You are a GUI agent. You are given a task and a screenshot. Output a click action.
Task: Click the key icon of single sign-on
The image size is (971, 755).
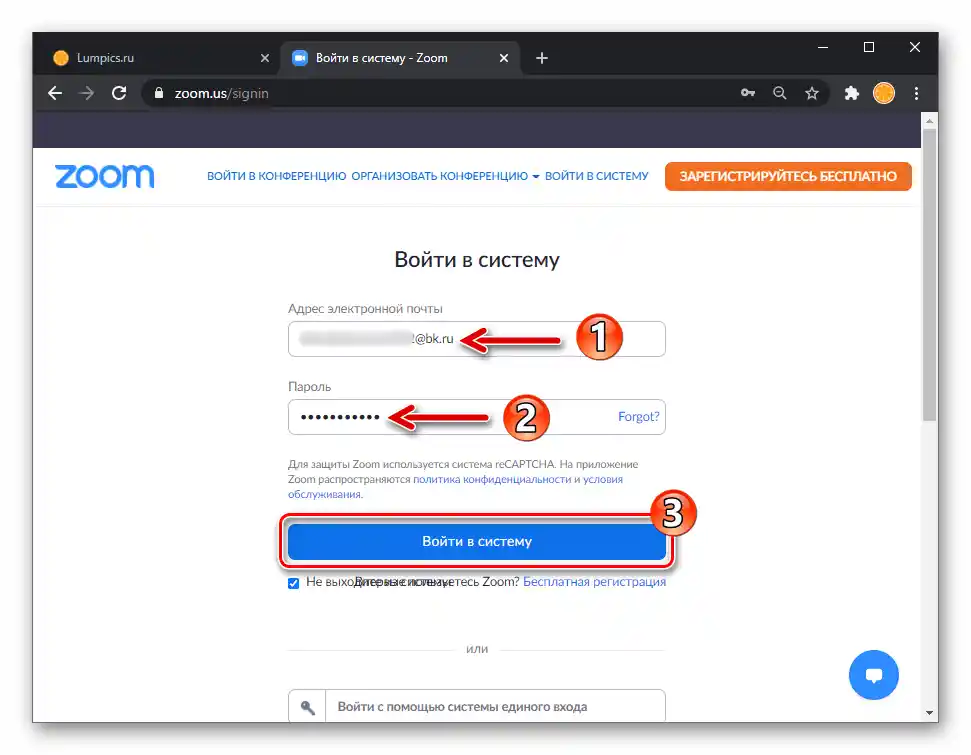[x=307, y=707]
